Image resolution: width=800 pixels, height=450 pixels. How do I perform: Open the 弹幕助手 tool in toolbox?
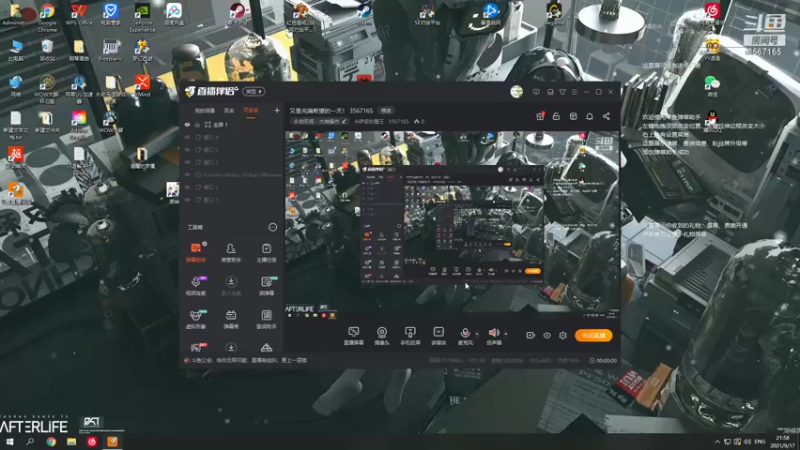[195, 252]
